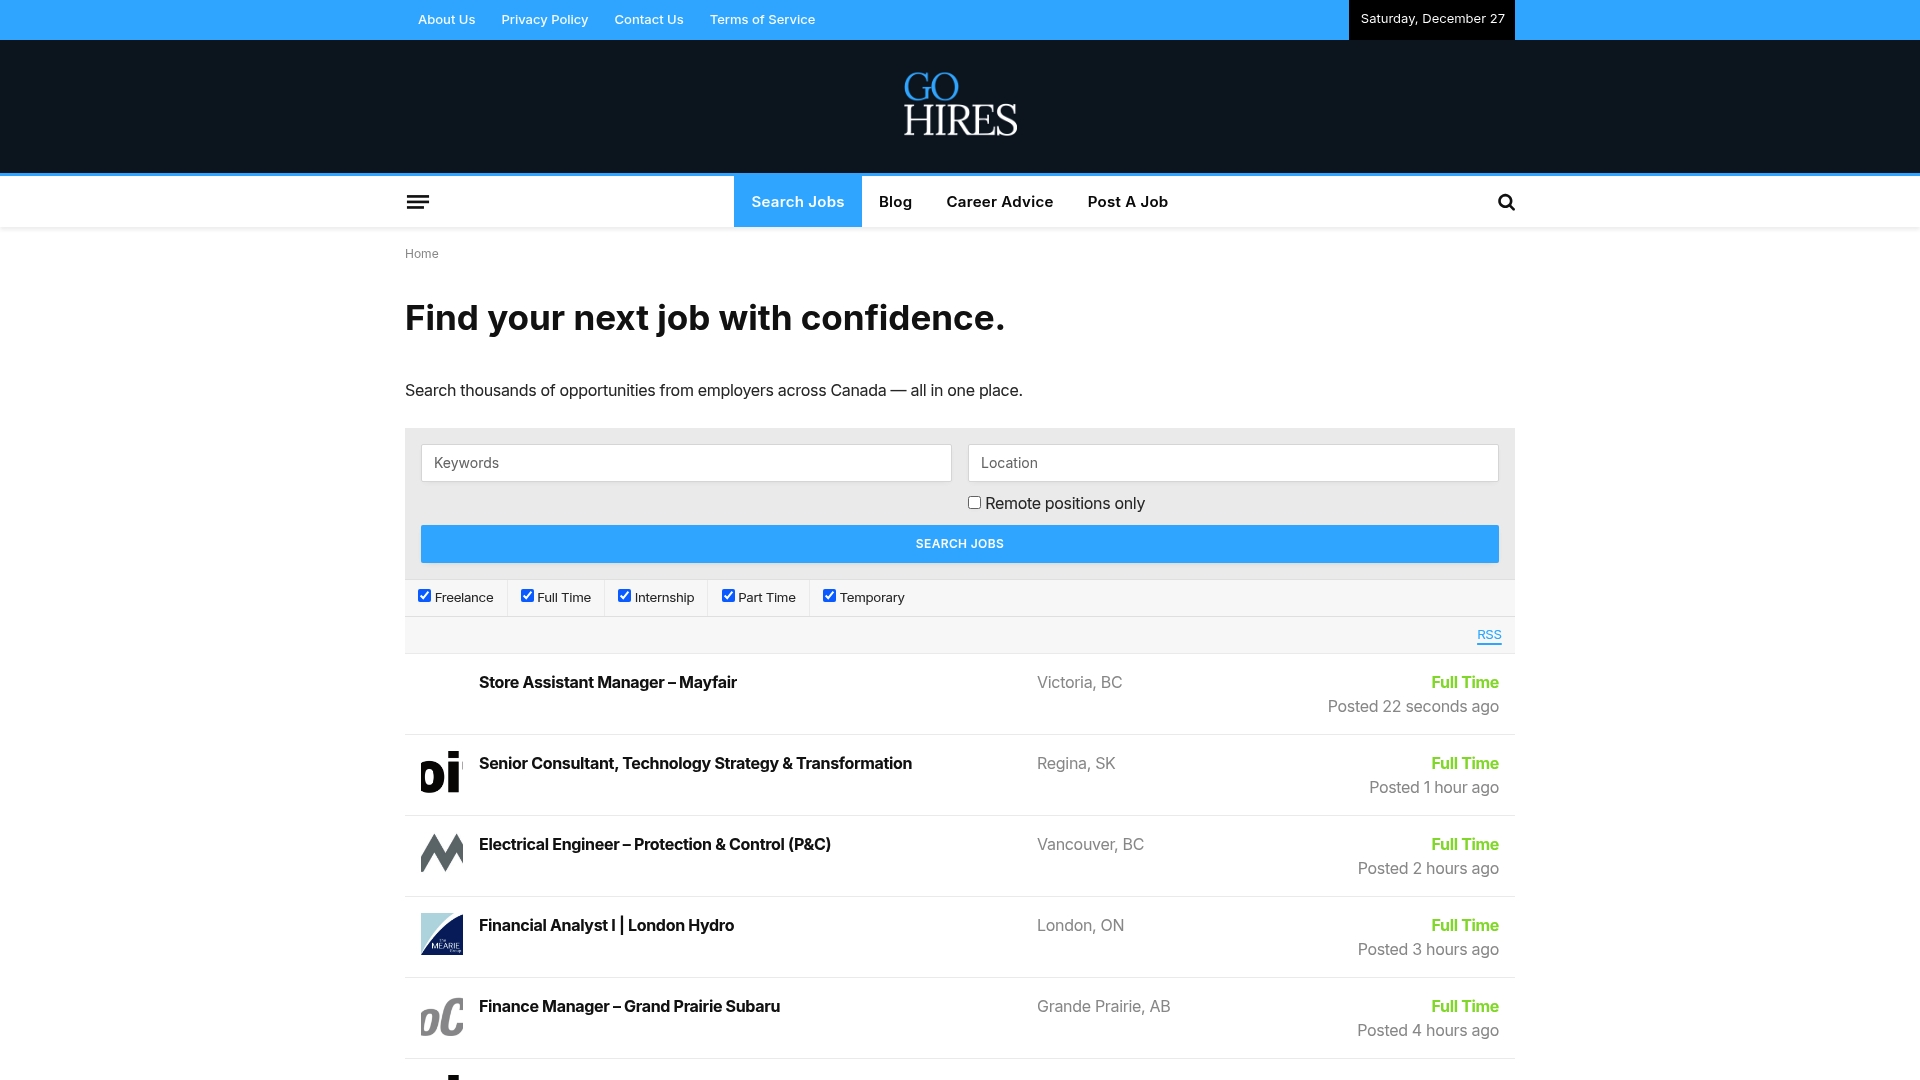Click the mountain logo on Electrical Engineer listing
The width and height of the screenshot is (1920, 1080).
(x=441, y=853)
